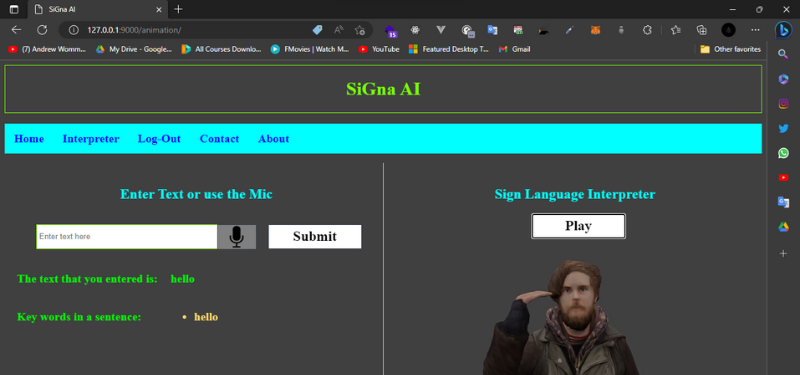Image resolution: width=800 pixels, height=375 pixels.
Task: Open the Favorites list icon in toolbar
Action: point(676,30)
